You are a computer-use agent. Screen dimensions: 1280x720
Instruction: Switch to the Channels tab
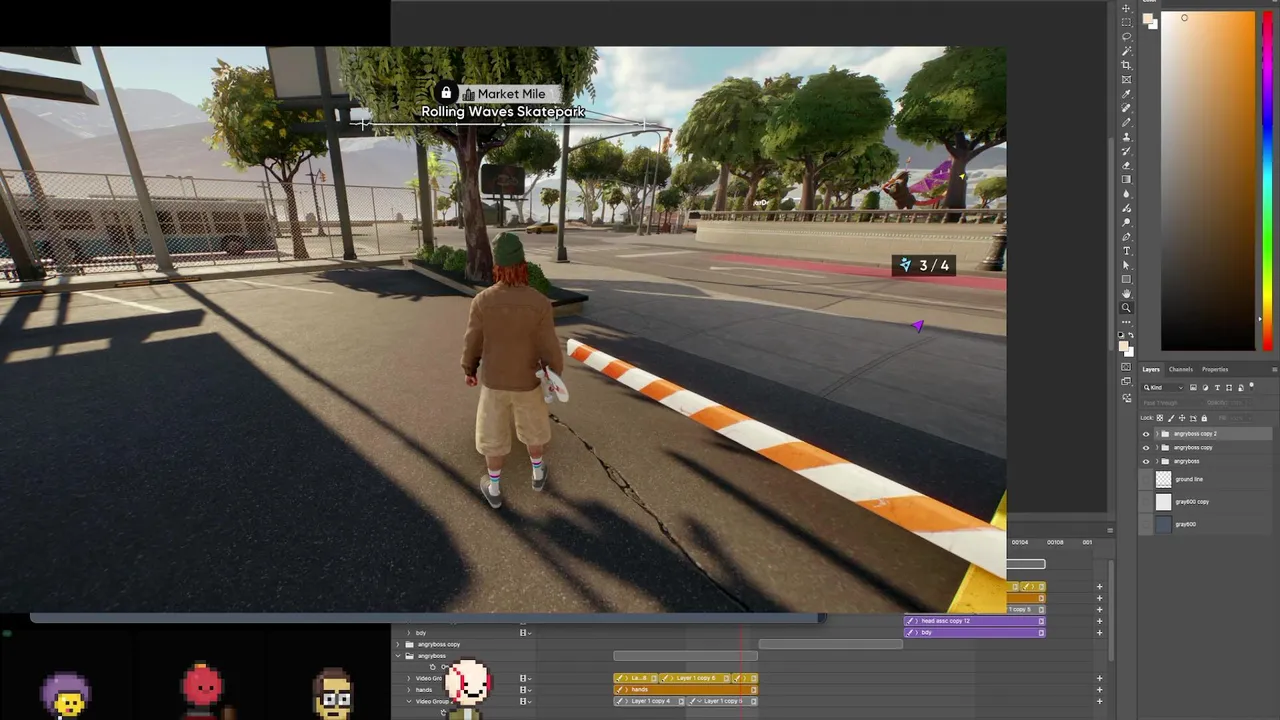[x=1181, y=370]
